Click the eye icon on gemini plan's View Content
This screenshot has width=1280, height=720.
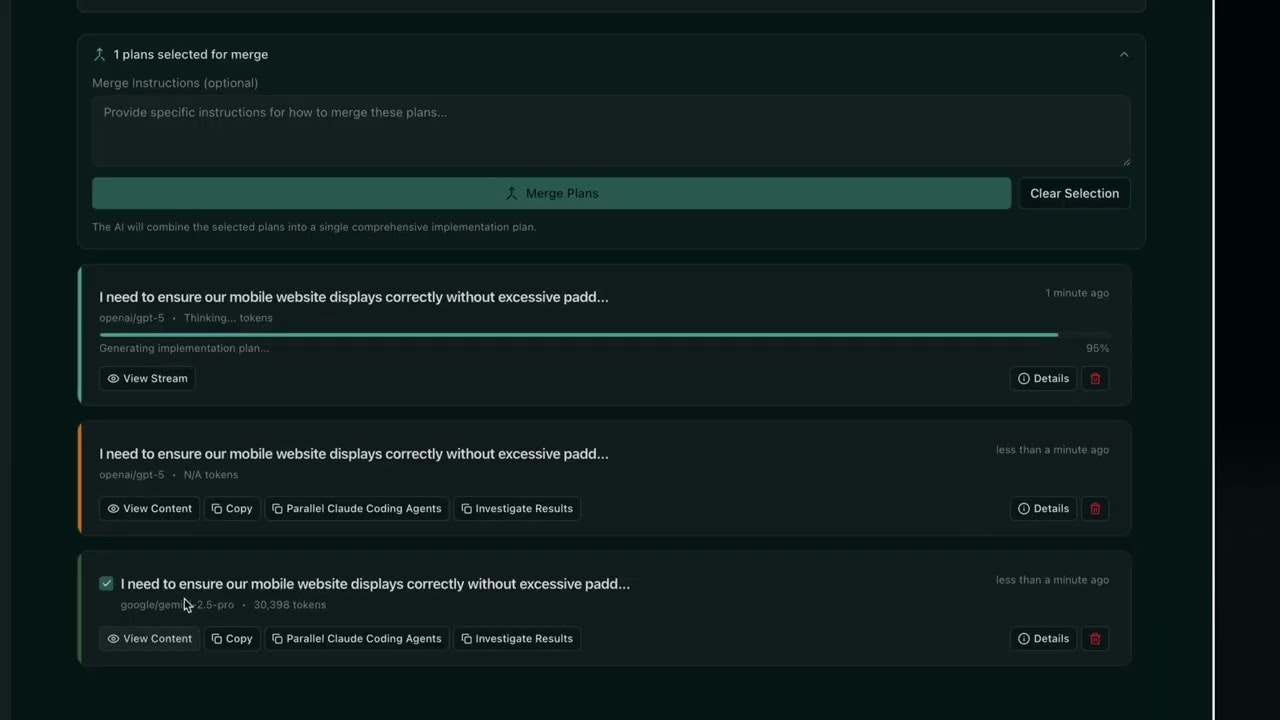point(113,638)
